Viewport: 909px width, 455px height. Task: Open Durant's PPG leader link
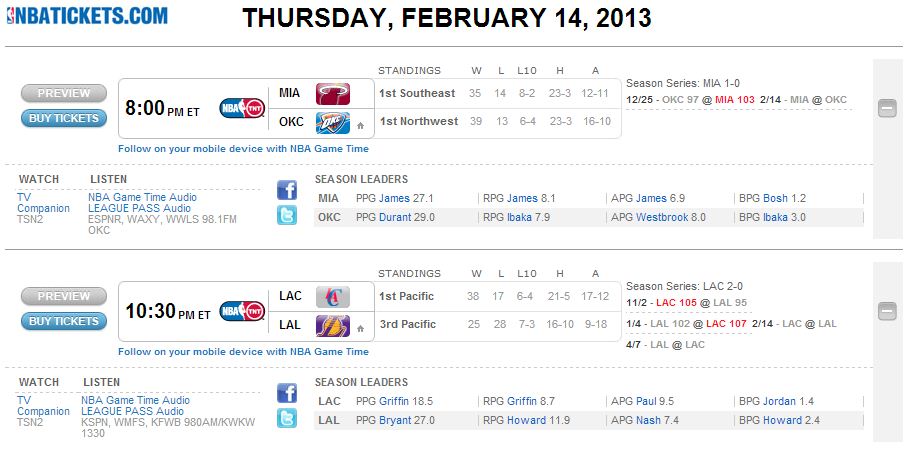[x=394, y=217]
